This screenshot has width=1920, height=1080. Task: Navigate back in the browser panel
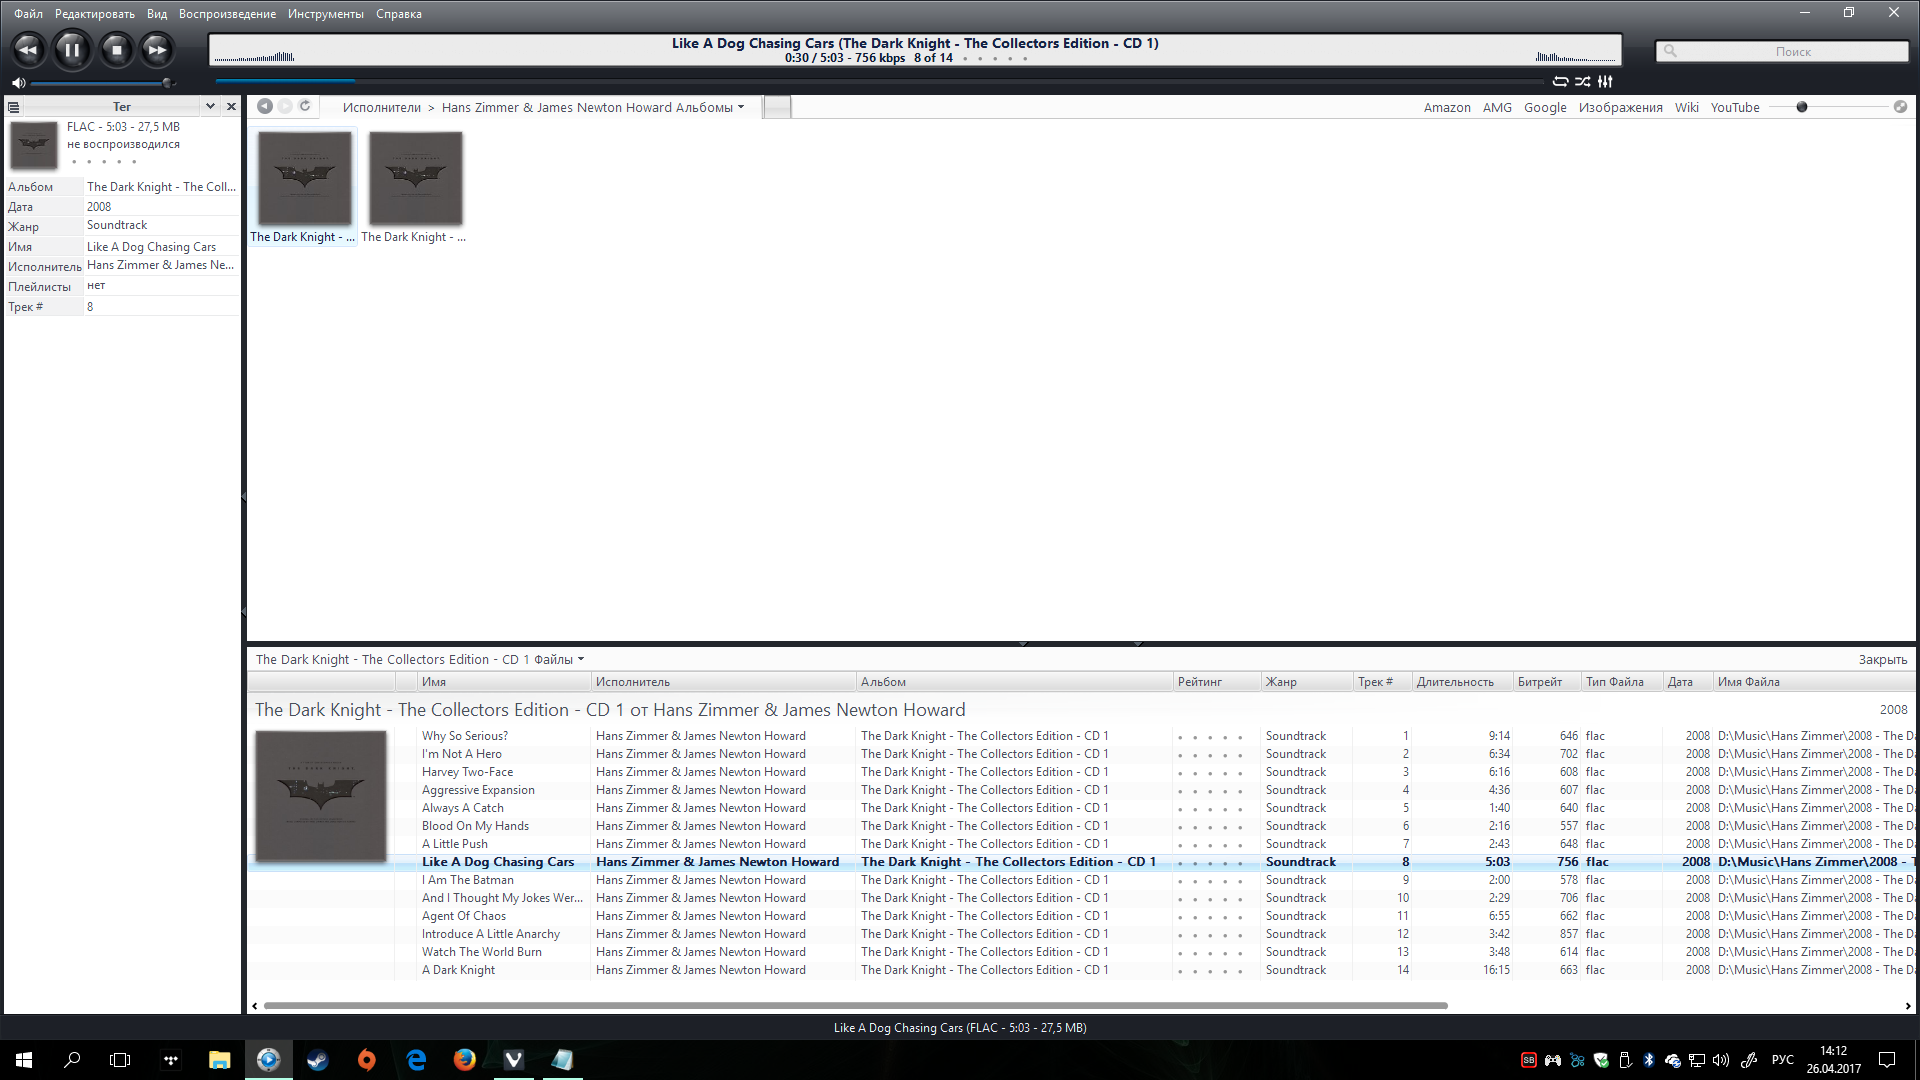(x=265, y=106)
